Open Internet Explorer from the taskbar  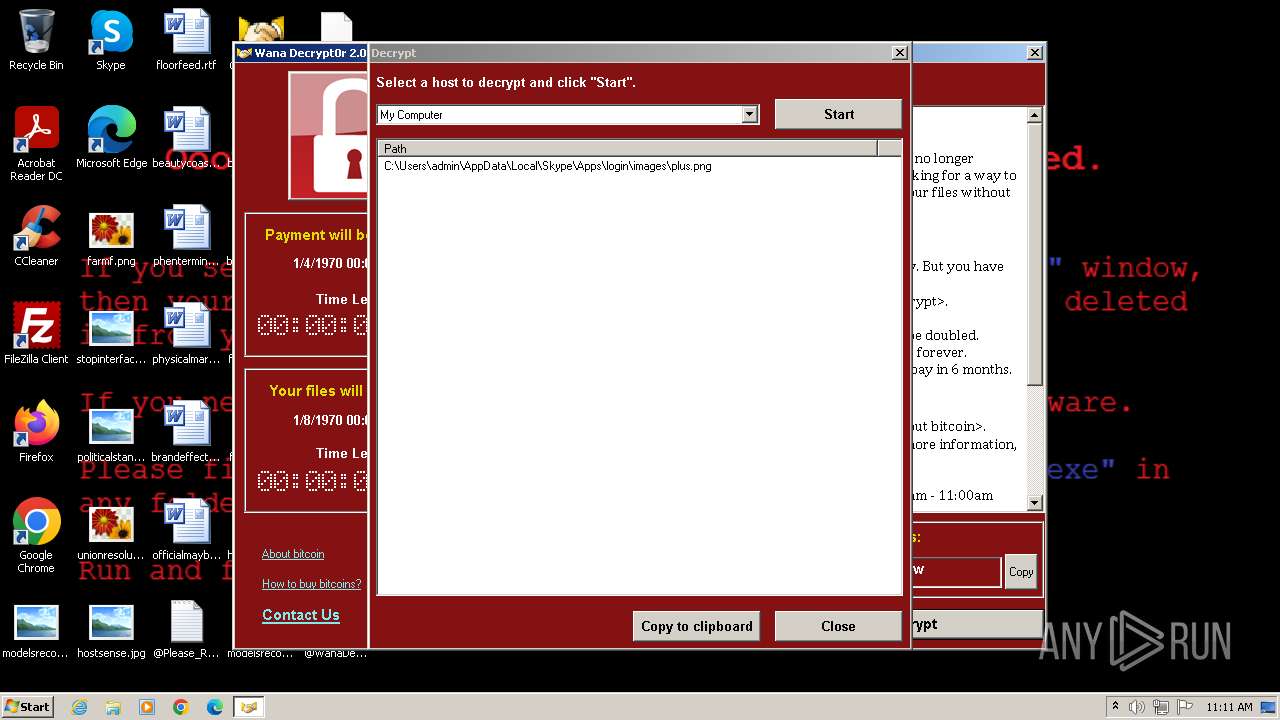(79, 707)
